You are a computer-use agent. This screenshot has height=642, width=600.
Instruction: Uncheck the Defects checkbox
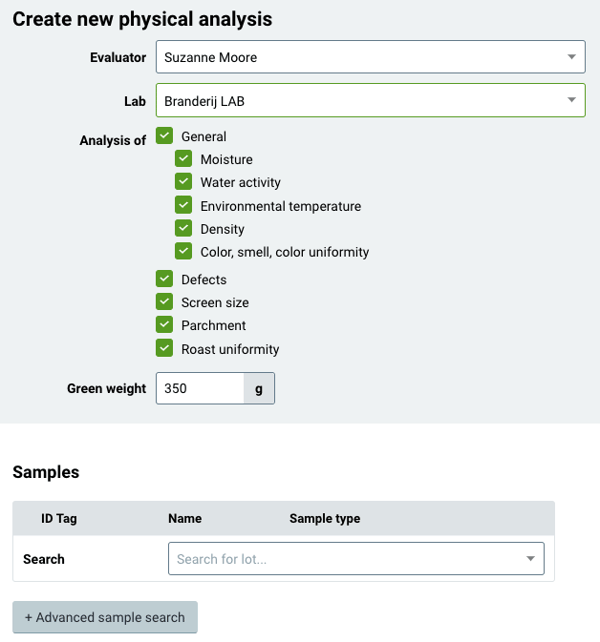point(164,279)
